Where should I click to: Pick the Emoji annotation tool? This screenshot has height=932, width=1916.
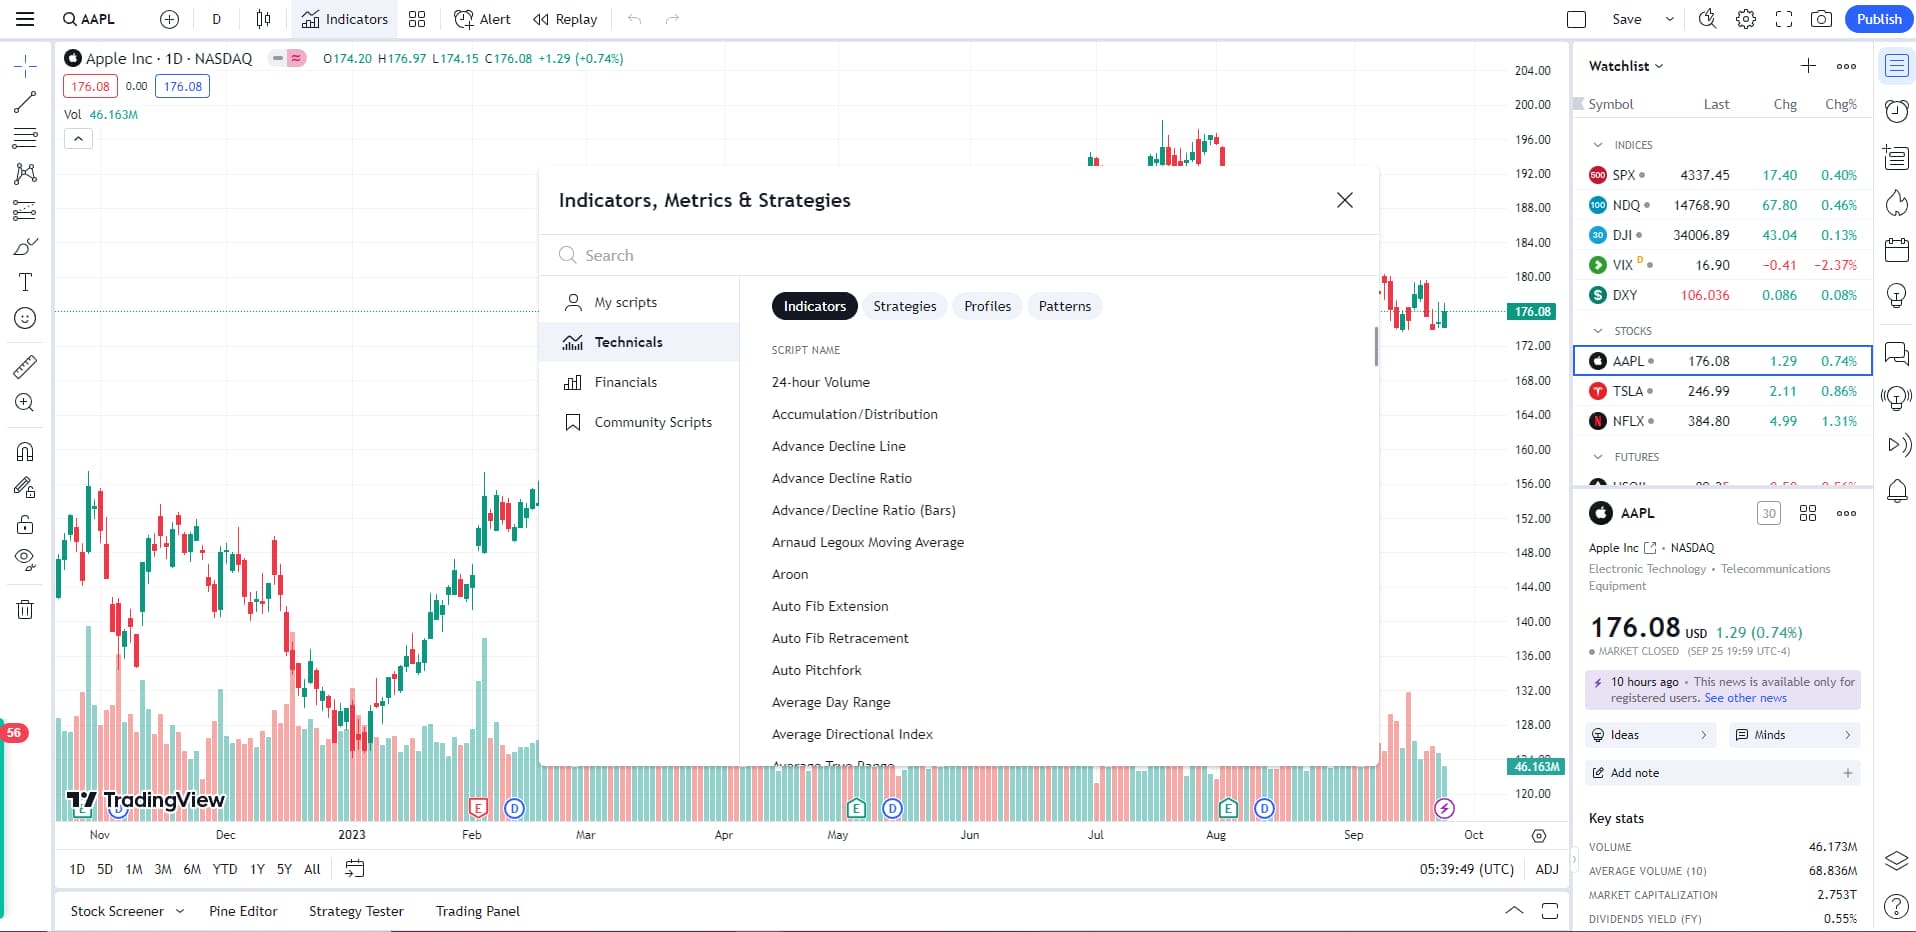[24, 318]
